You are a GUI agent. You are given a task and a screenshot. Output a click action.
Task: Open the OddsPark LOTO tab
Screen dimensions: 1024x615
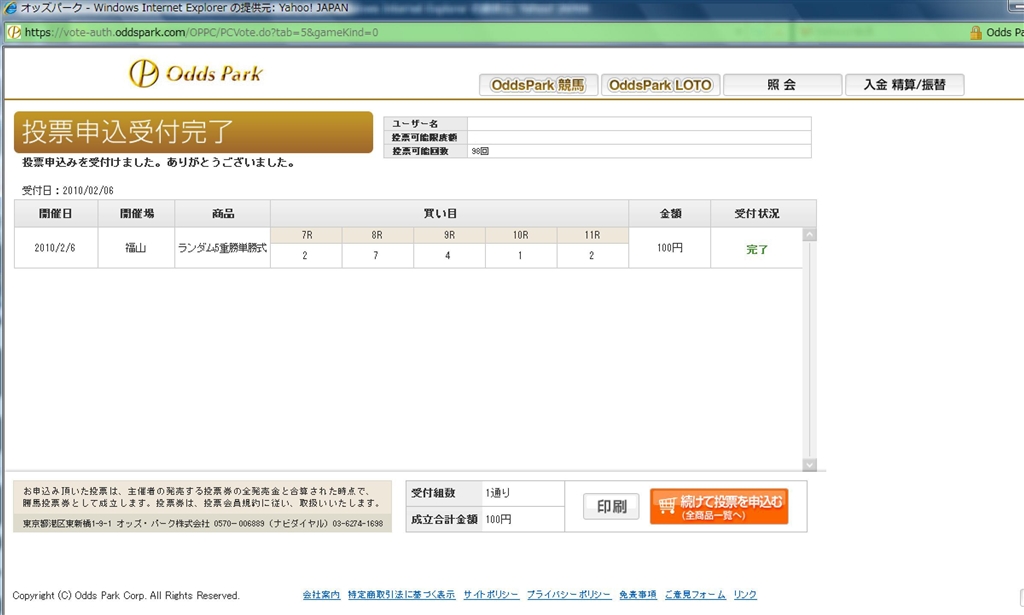coord(660,85)
